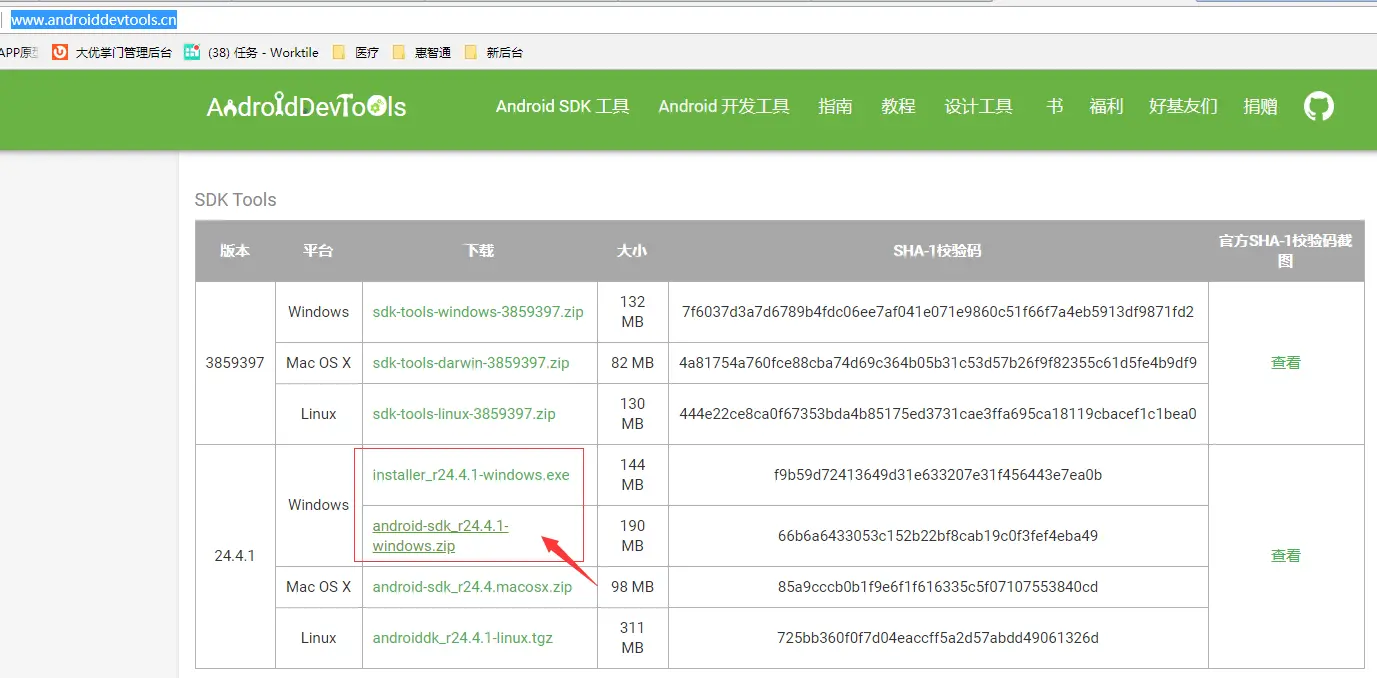Open the GitHub icon in header
This screenshot has width=1377, height=678.
tap(1319, 106)
